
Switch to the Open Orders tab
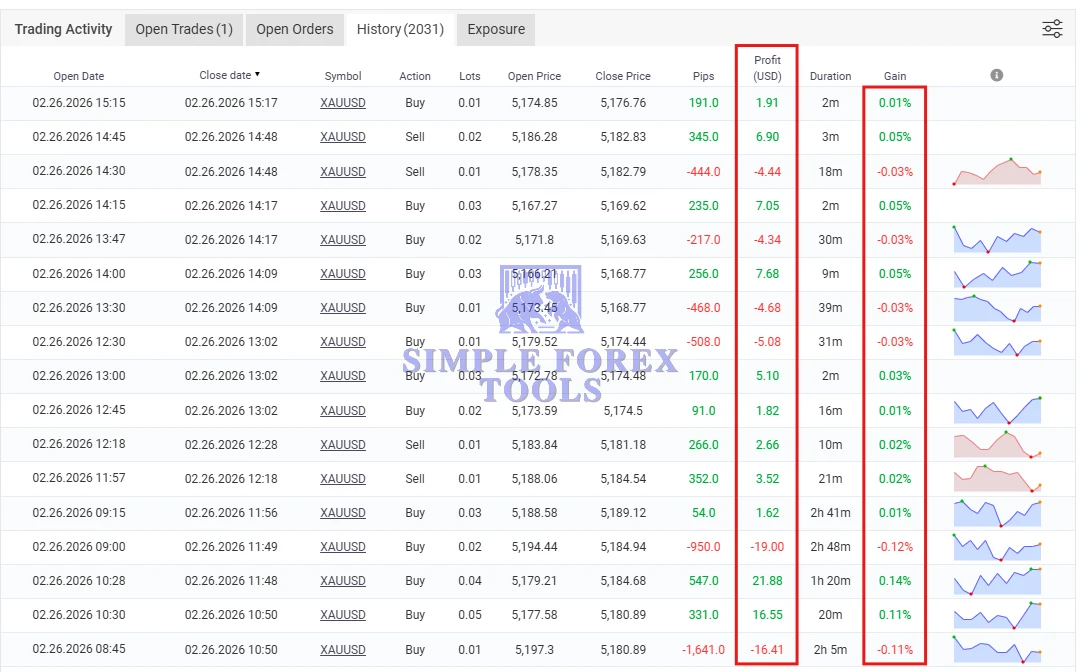(294, 30)
